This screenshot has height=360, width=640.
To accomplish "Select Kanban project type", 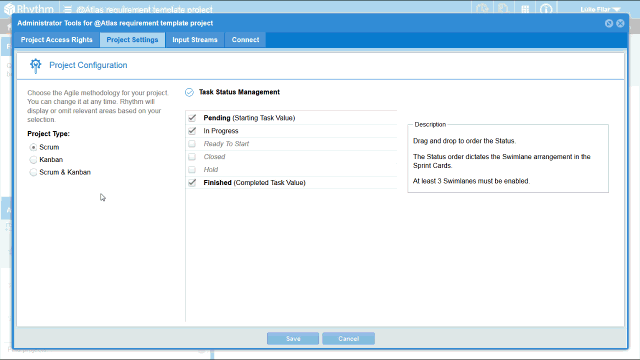I will point(33,160).
